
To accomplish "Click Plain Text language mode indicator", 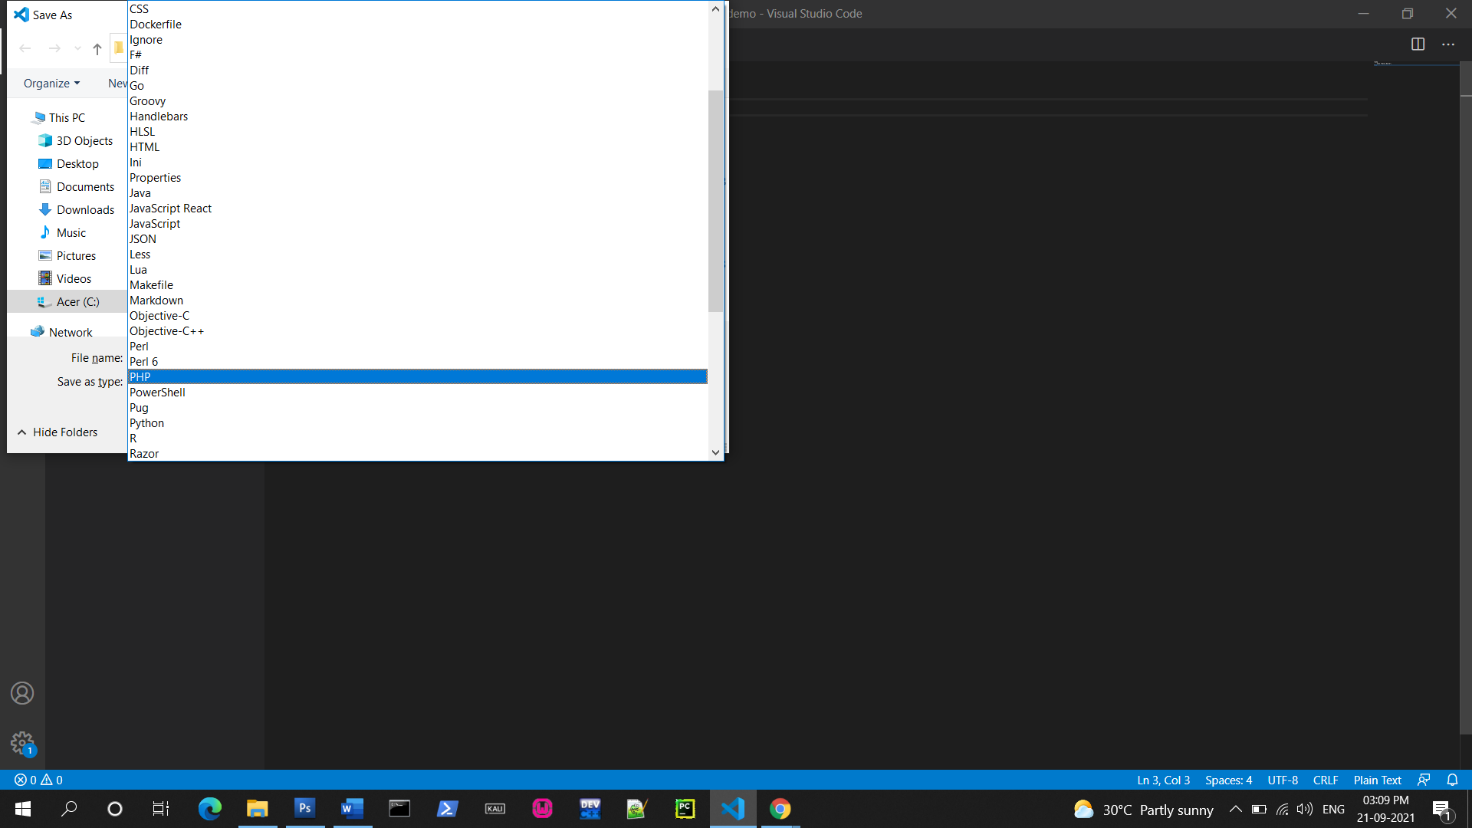I will pos(1377,779).
